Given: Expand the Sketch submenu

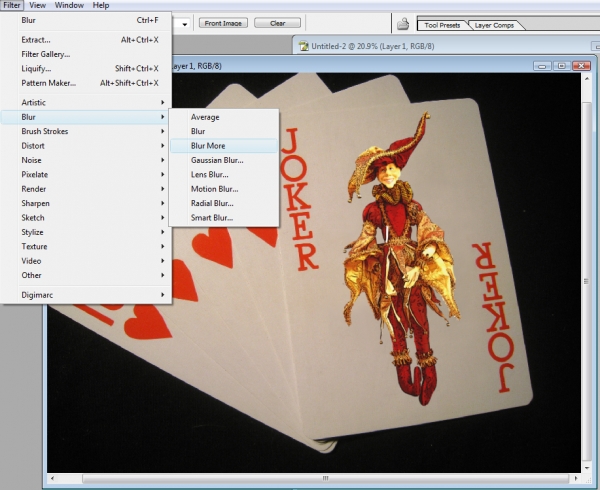Looking at the screenshot, I should (x=86, y=218).
